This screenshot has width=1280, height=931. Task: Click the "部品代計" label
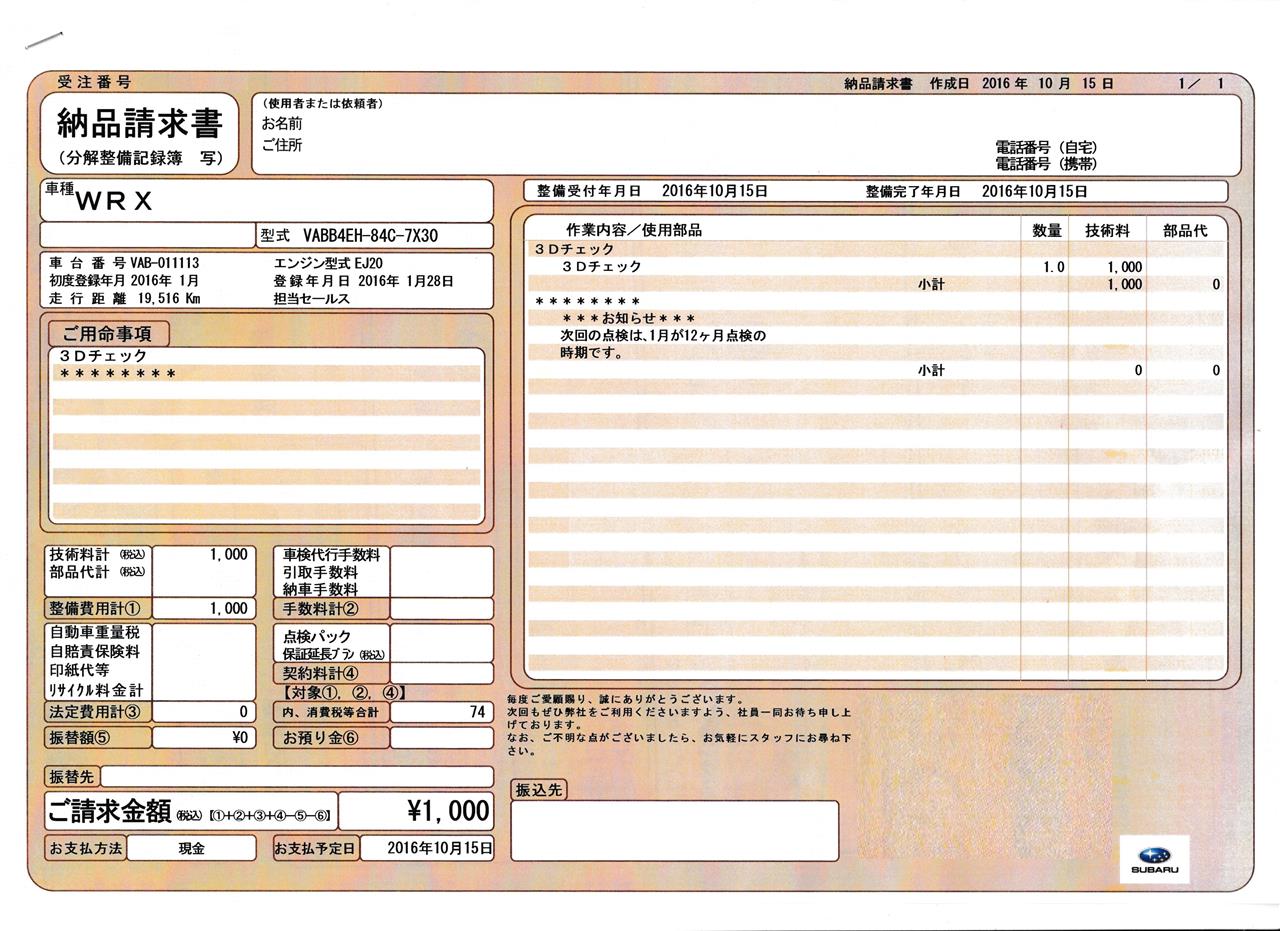coord(82,572)
